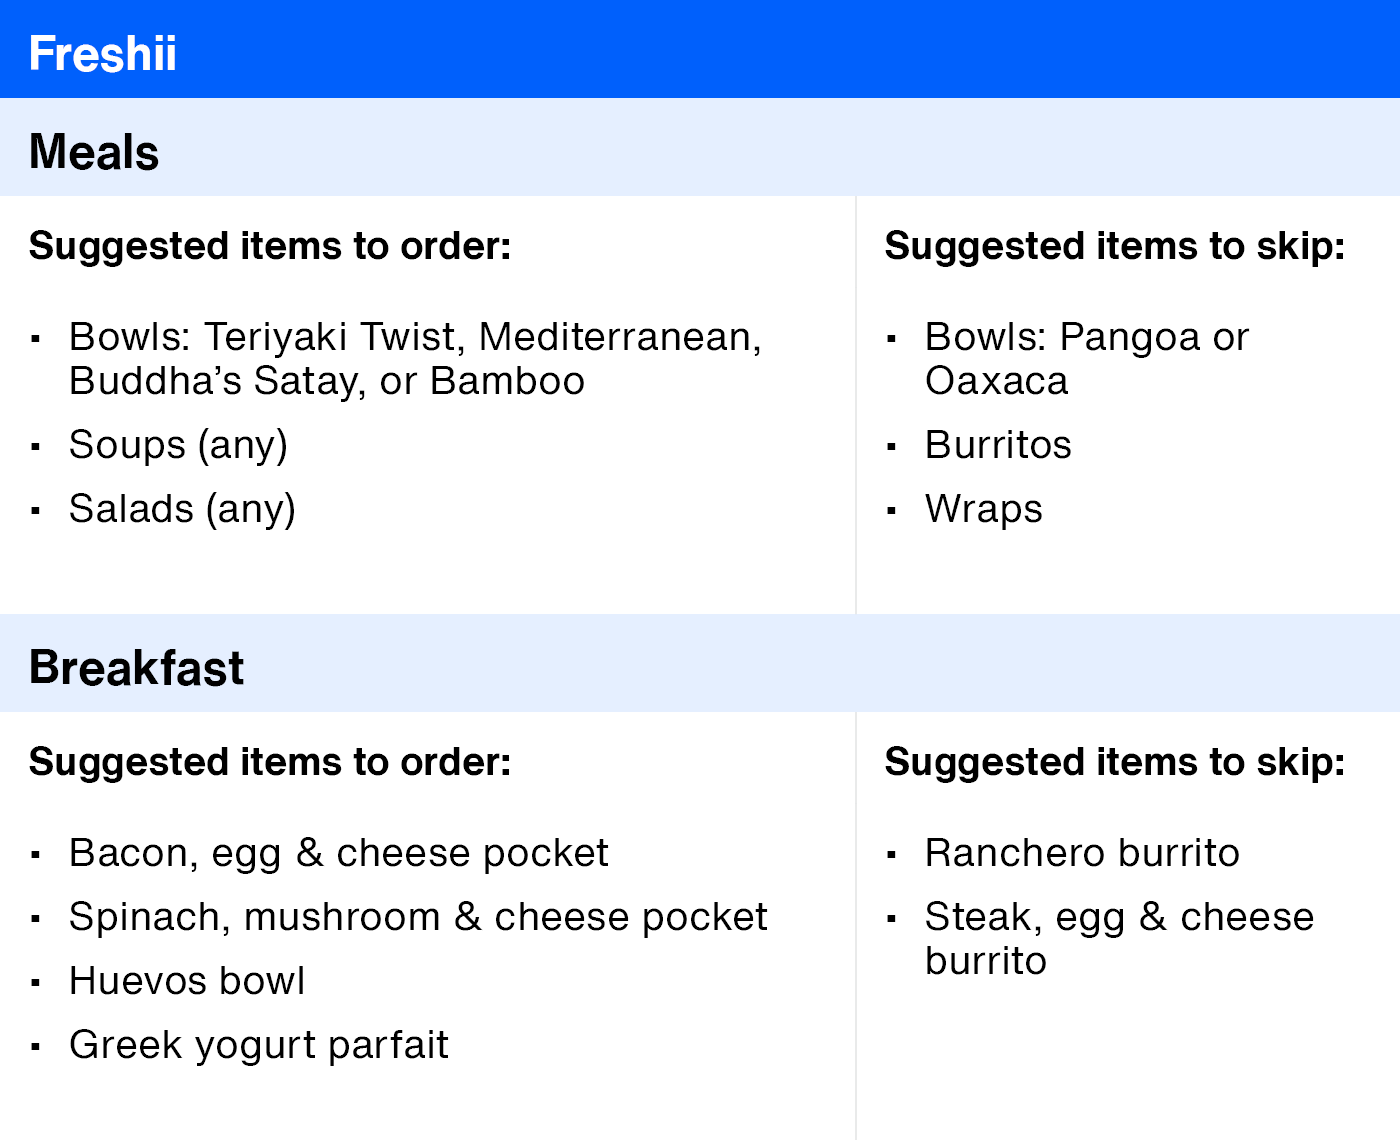1400x1140 pixels.
Task: Click the 'Salads (any)' item
Action: click(182, 510)
